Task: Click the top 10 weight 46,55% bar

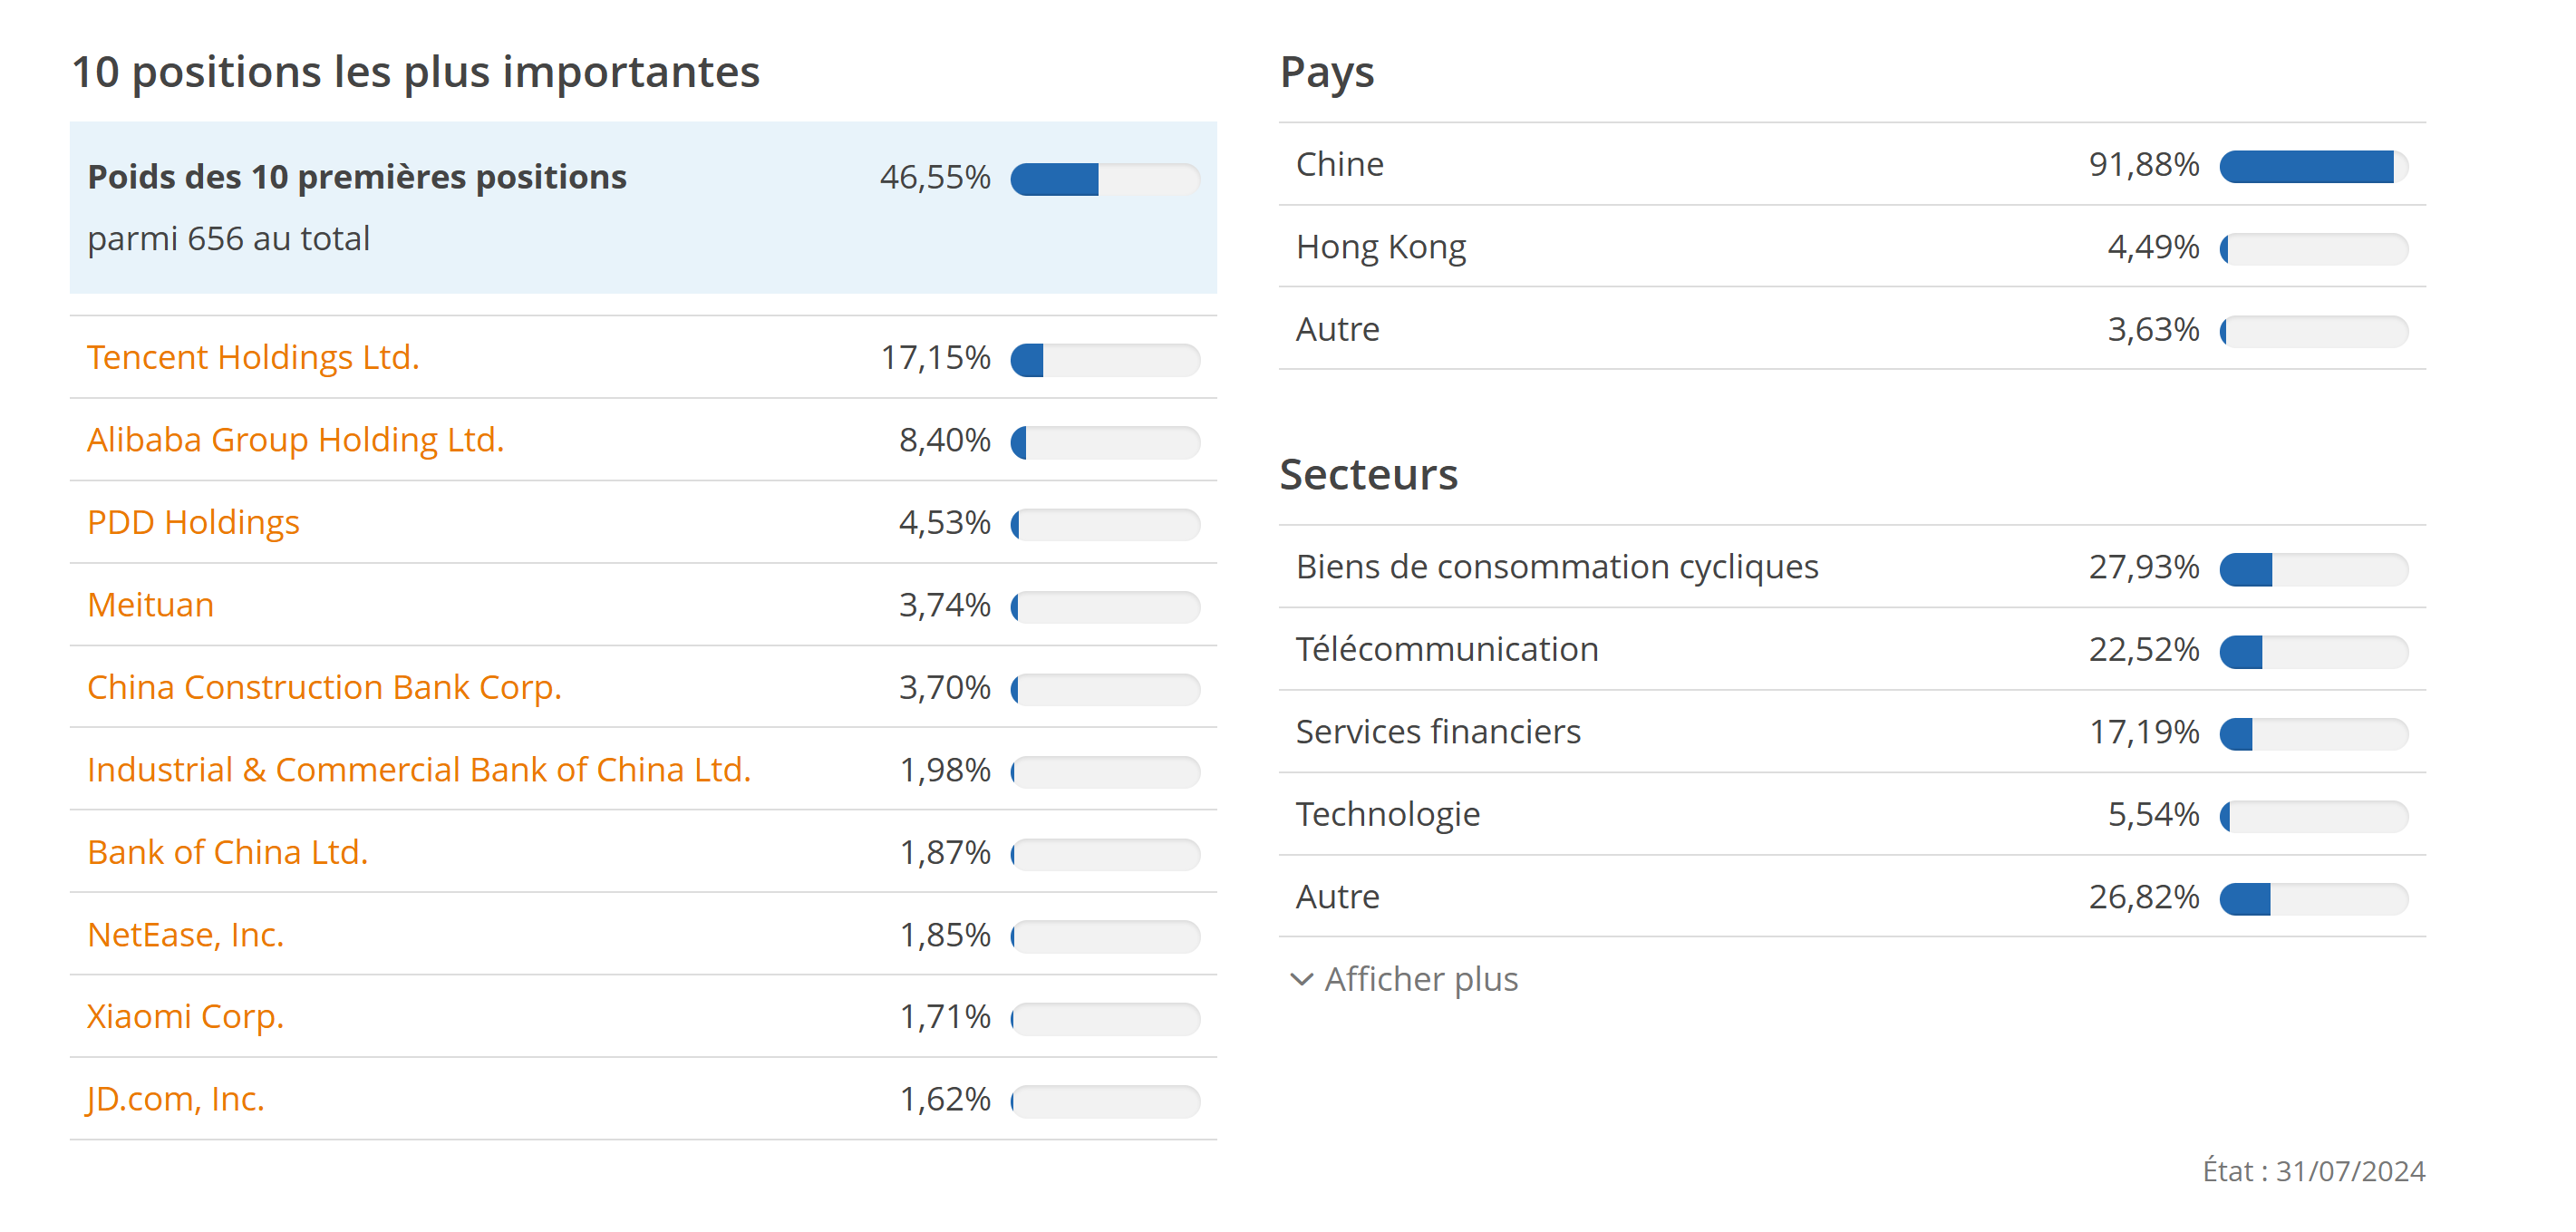Action: coord(1104,179)
